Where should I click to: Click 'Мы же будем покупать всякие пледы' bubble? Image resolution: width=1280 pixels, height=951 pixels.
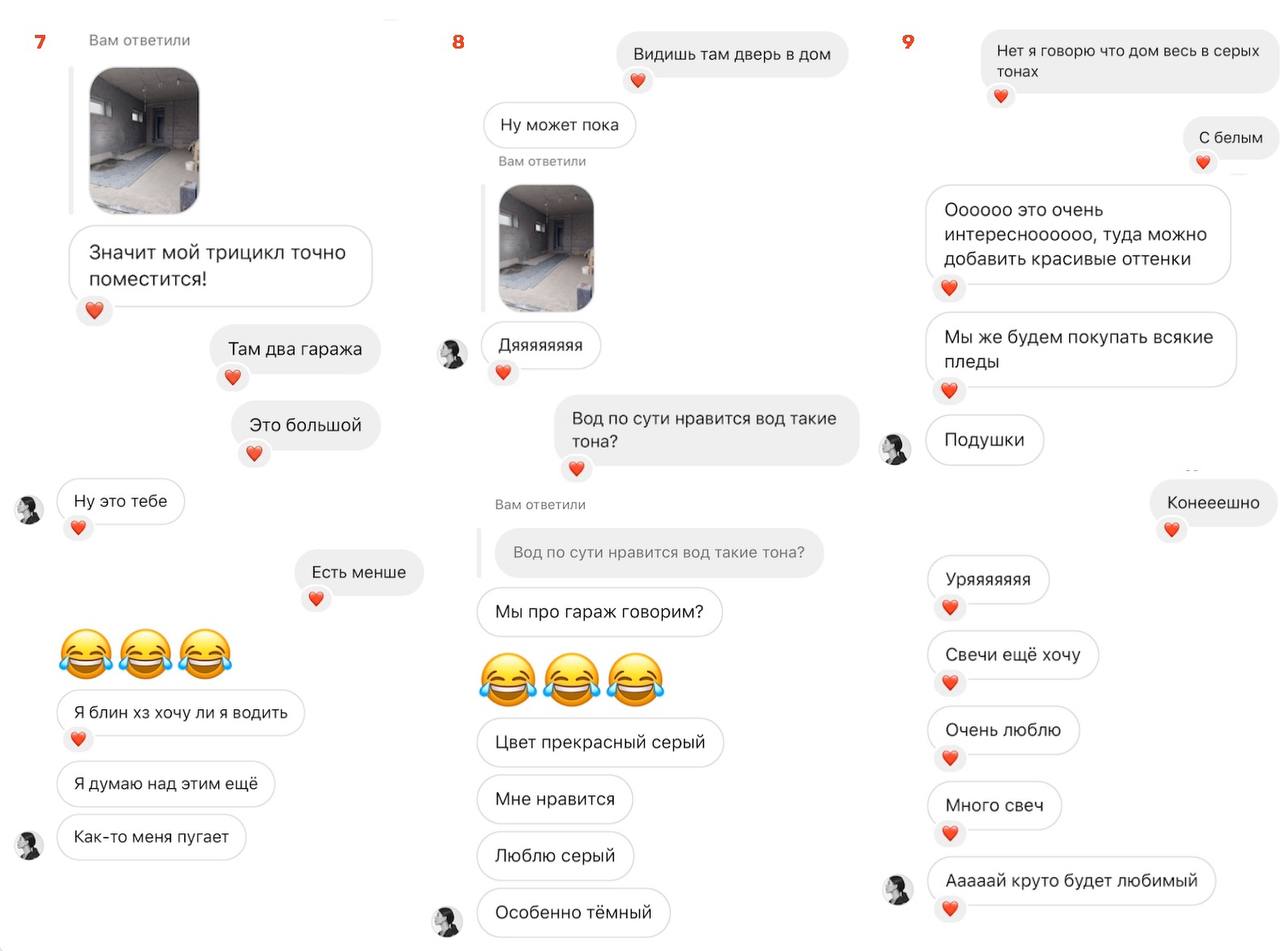coord(1081,349)
